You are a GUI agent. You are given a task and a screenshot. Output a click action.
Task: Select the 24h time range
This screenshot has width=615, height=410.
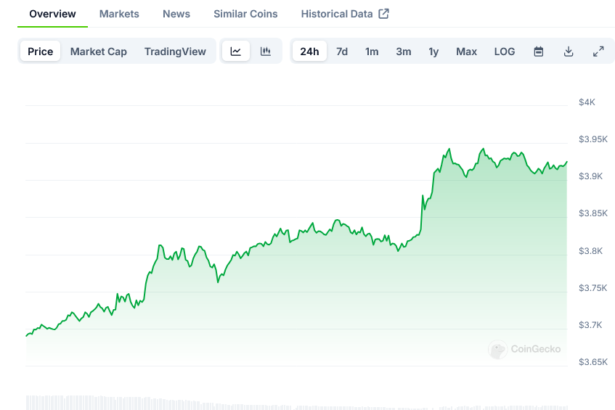tap(309, 51)
